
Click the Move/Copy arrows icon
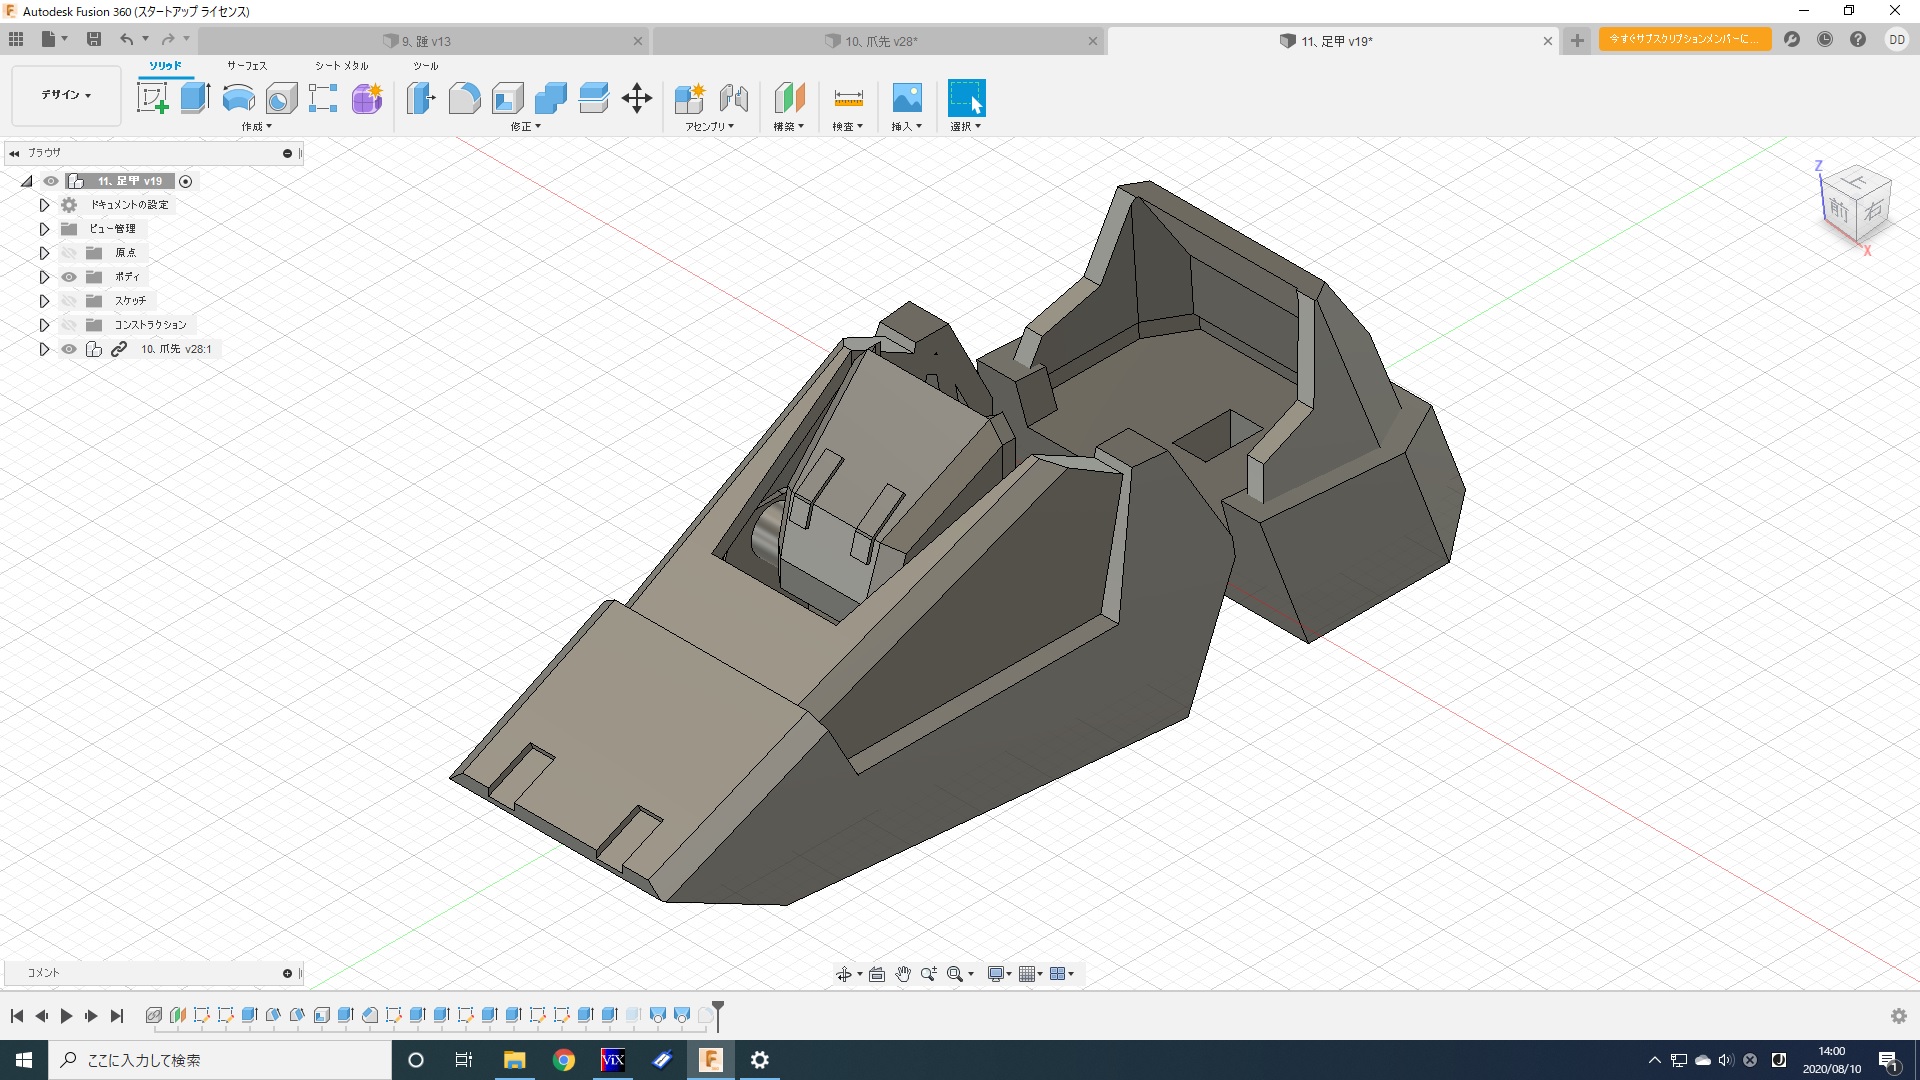pos(636,98)
